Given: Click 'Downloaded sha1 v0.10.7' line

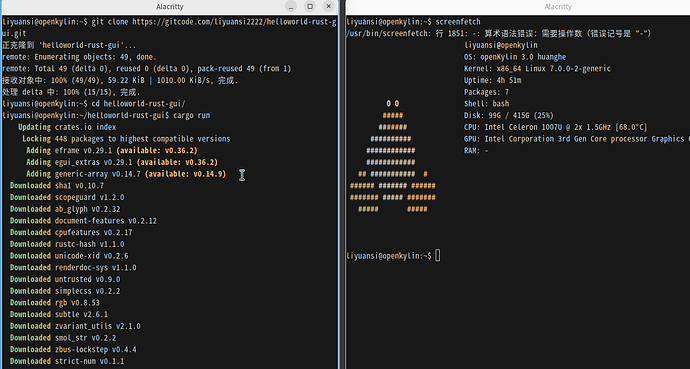Looking at the screenshot, I should pos(57,186).
